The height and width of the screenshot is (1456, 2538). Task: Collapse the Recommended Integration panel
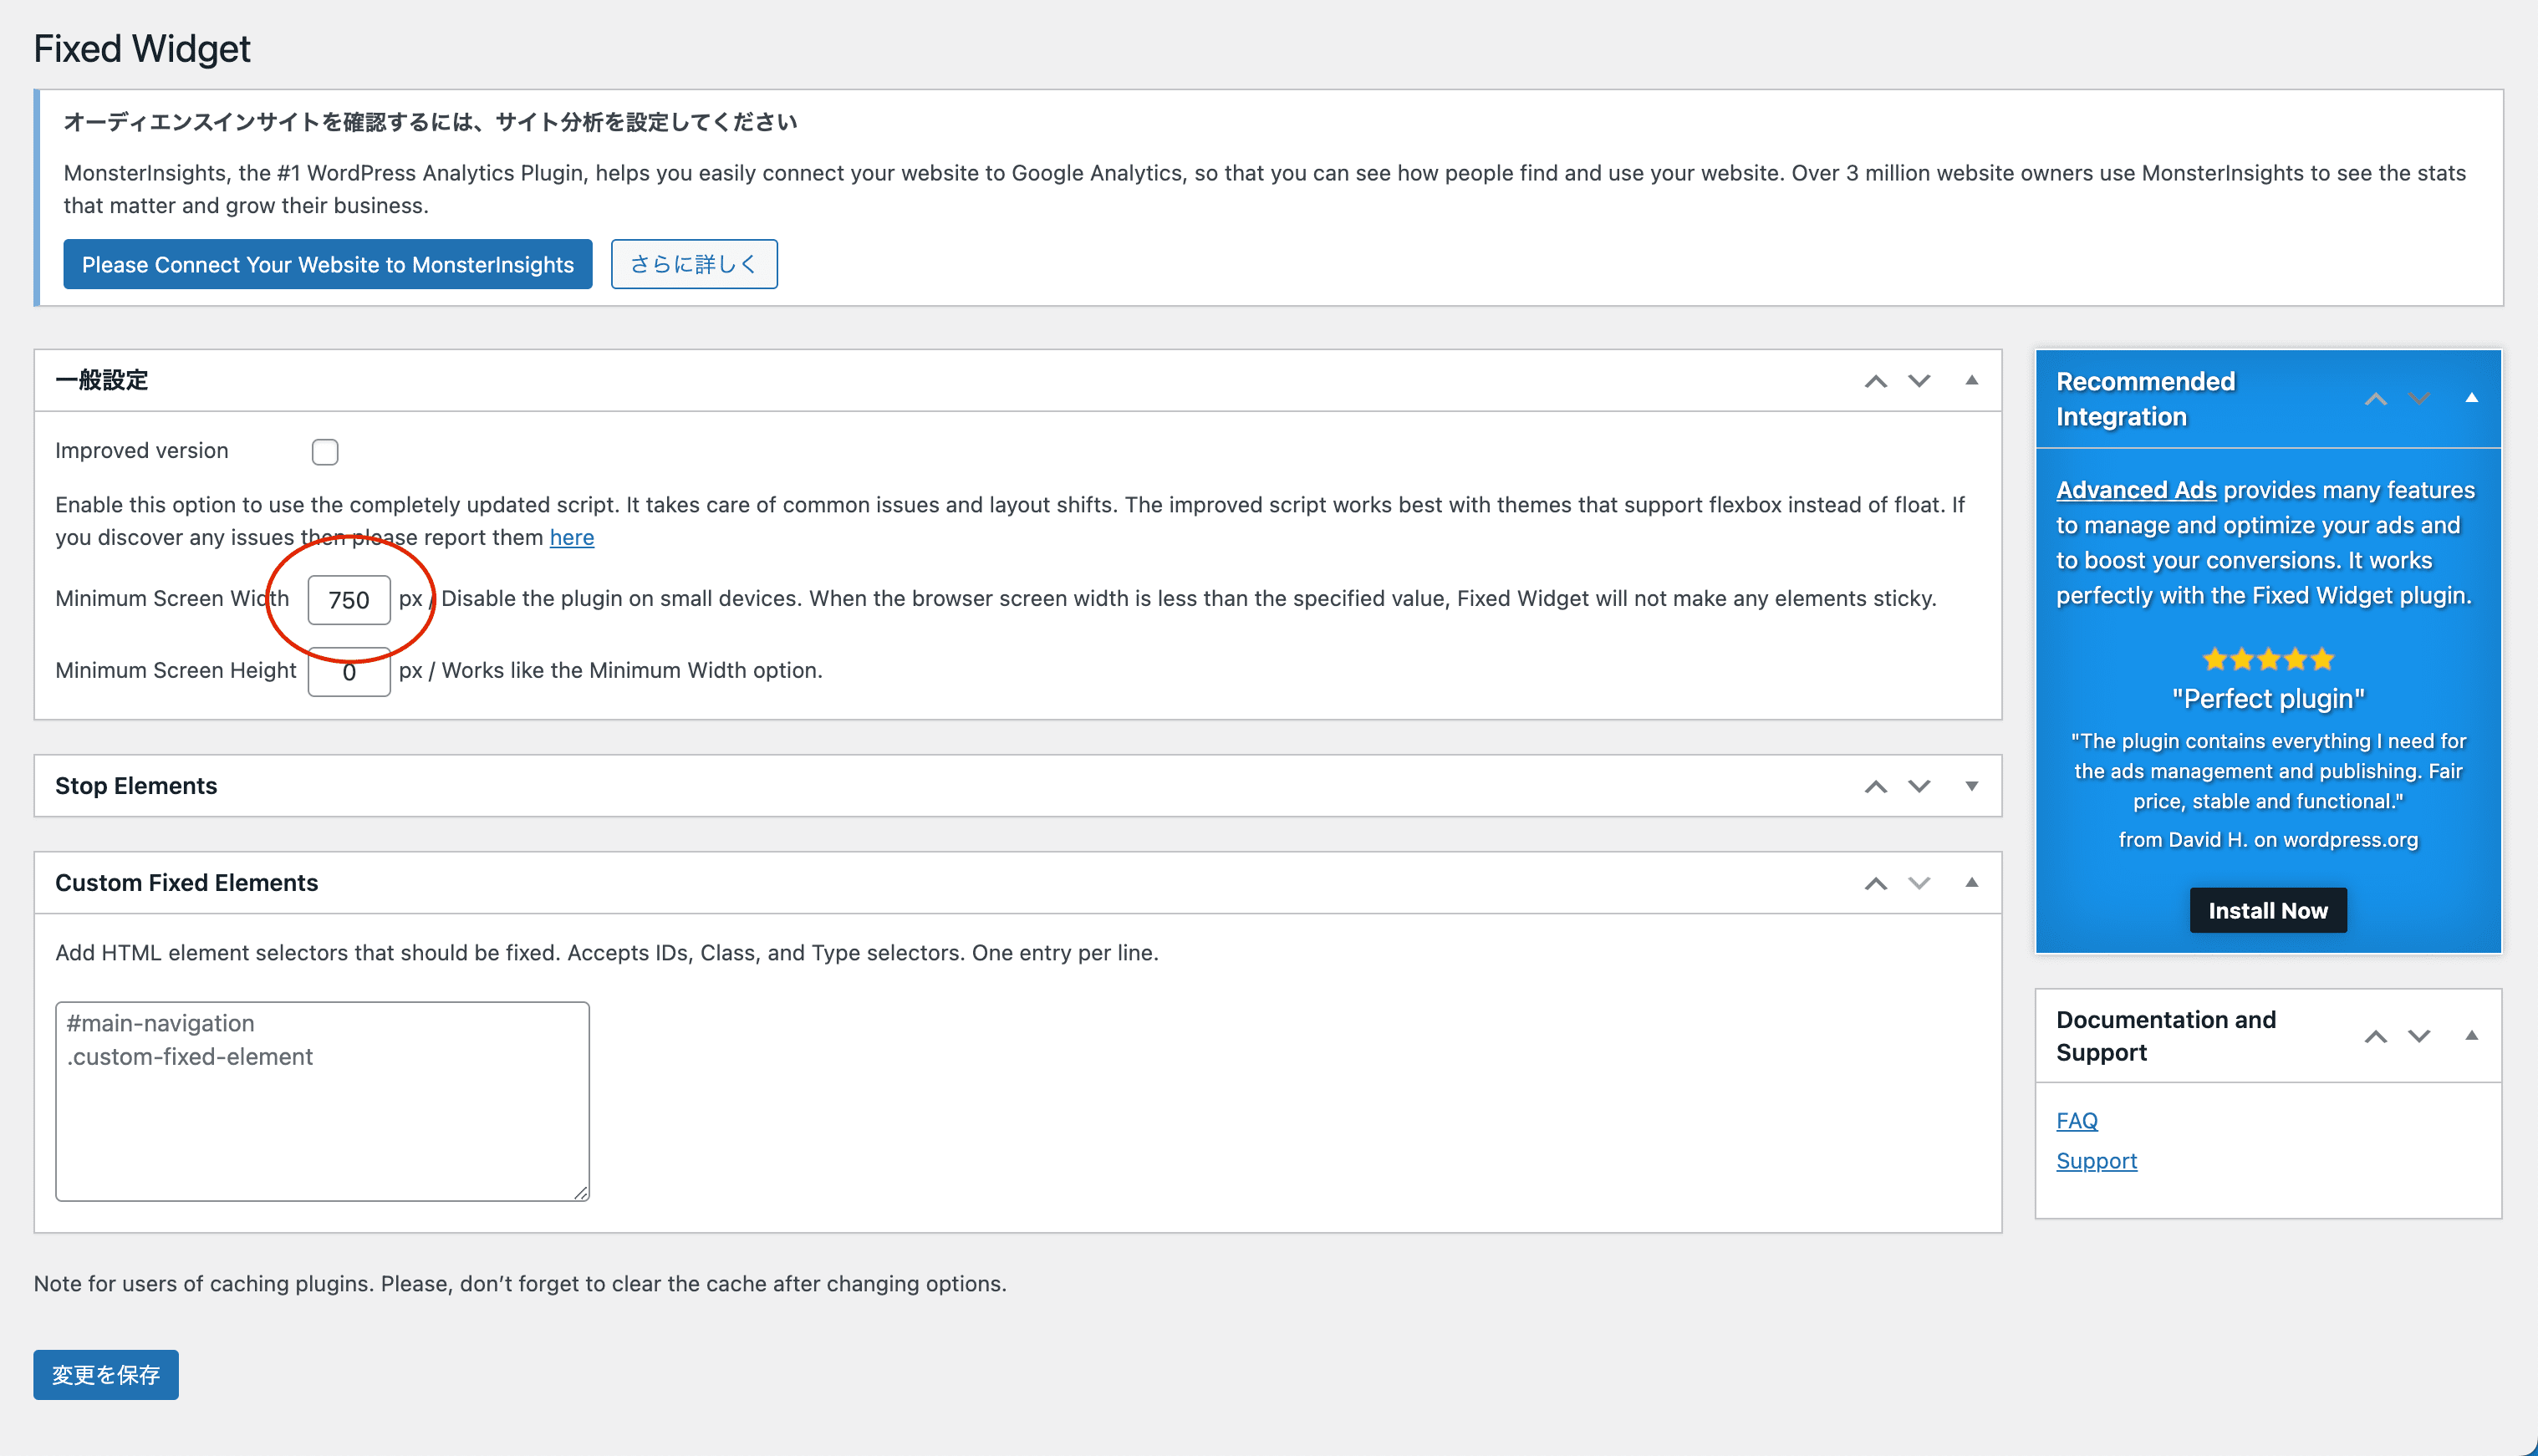tap(2471, 398)
